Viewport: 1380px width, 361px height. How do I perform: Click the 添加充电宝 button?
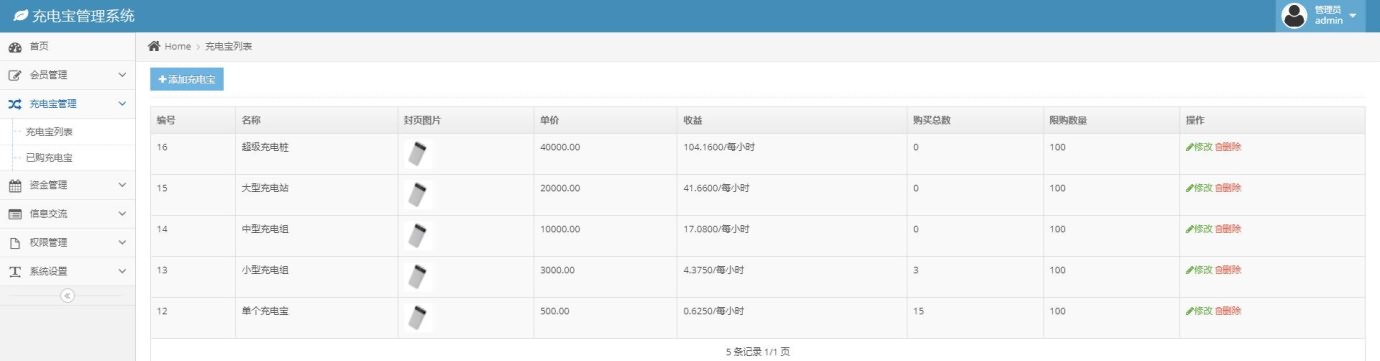187,79
